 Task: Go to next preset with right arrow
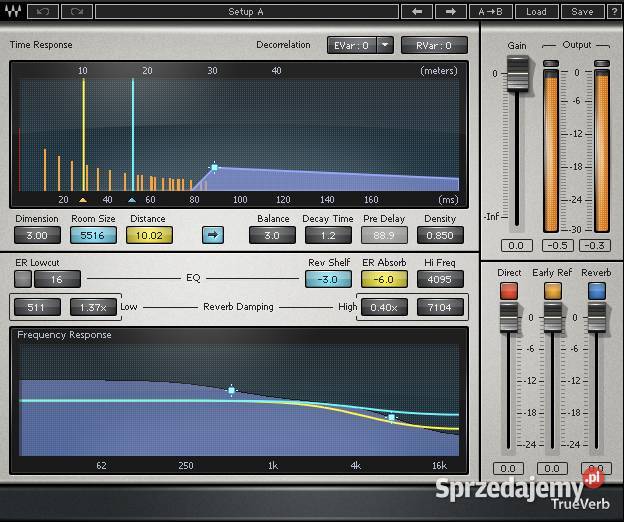point(451,12)
